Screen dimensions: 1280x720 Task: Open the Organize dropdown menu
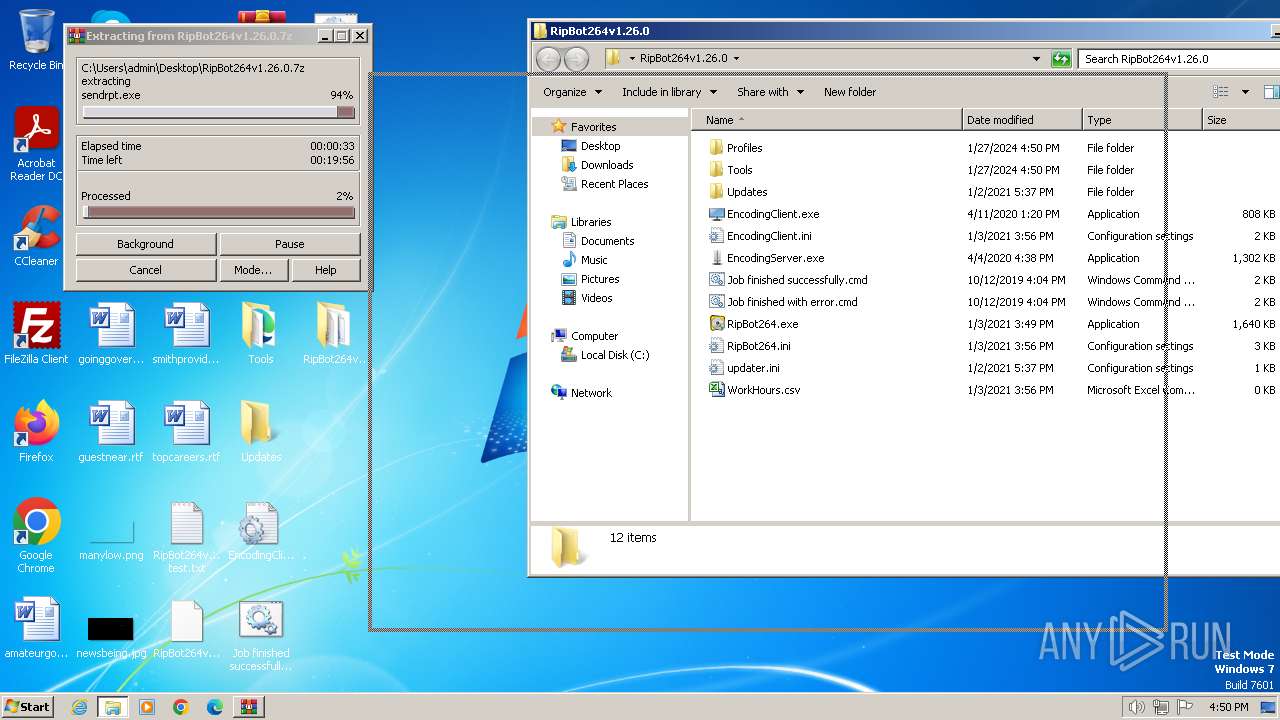pyautogui.click(x=573, y=92)
